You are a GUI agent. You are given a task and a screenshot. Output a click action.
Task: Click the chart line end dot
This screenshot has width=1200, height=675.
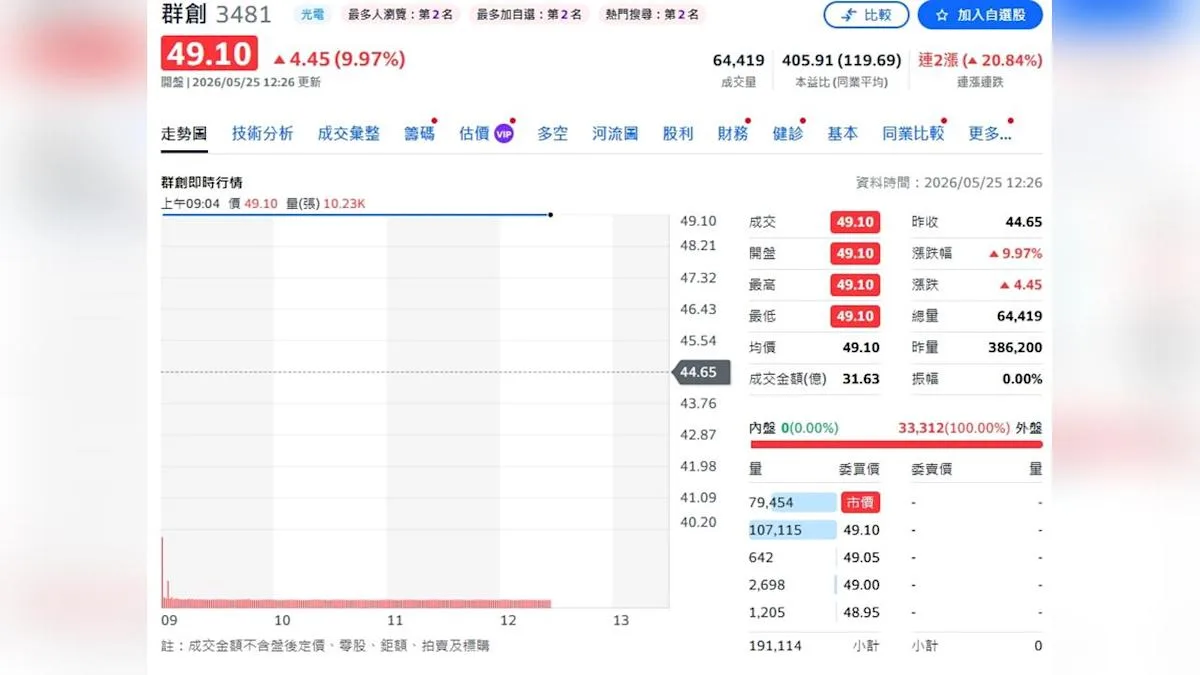click(x=551, y=214)
